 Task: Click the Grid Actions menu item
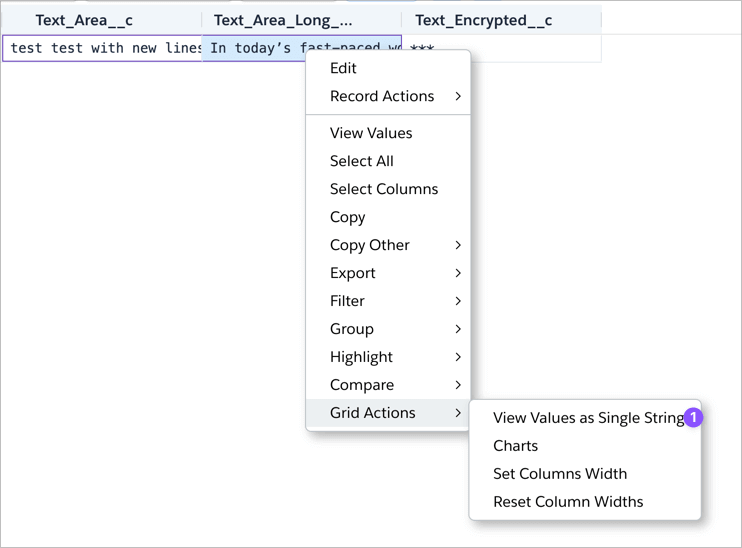373,413
